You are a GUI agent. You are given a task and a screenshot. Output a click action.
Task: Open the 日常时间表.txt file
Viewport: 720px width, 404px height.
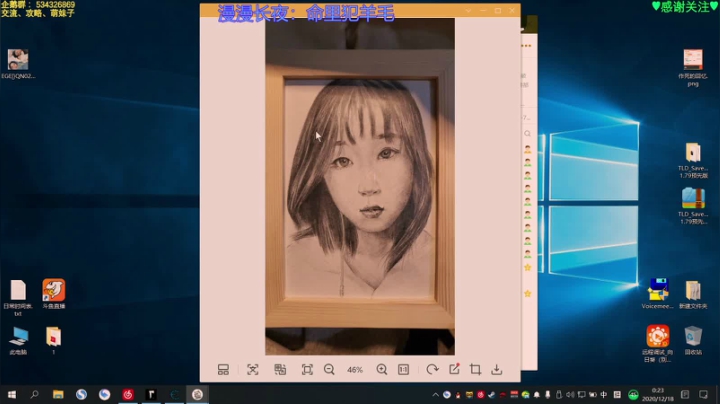pyautogui.click(x=18, y=297)
